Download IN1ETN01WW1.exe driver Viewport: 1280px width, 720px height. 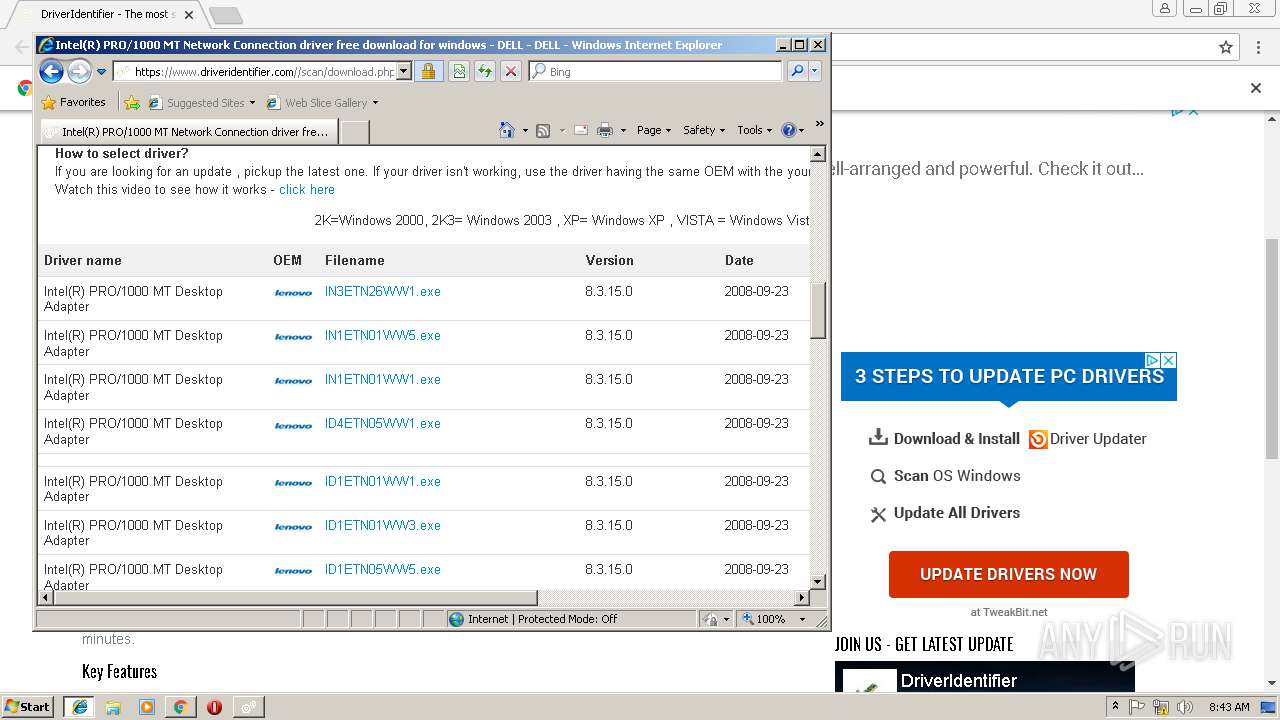382,379
